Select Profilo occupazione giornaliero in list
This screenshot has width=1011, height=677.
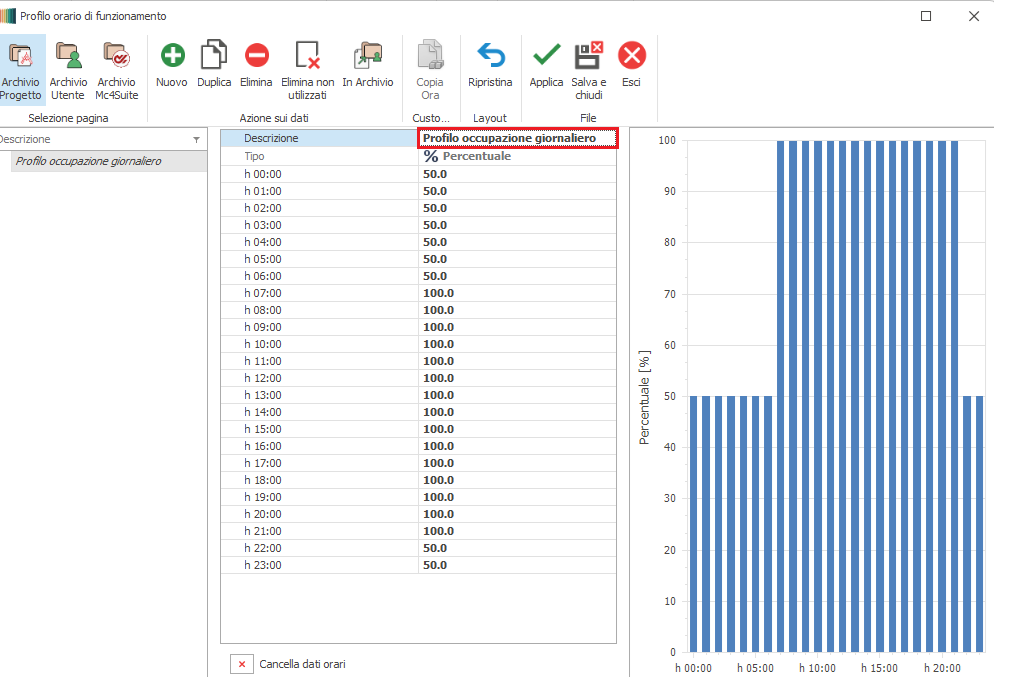89,161
